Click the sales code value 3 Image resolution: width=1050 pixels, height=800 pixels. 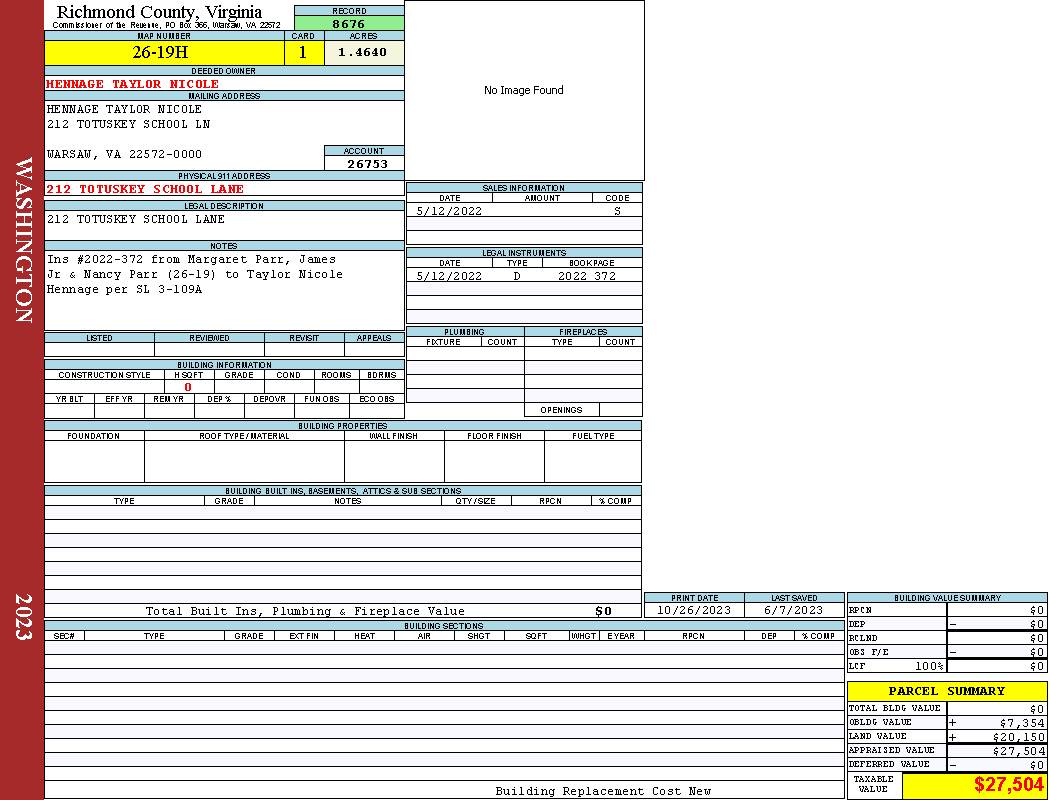point(617,211)
